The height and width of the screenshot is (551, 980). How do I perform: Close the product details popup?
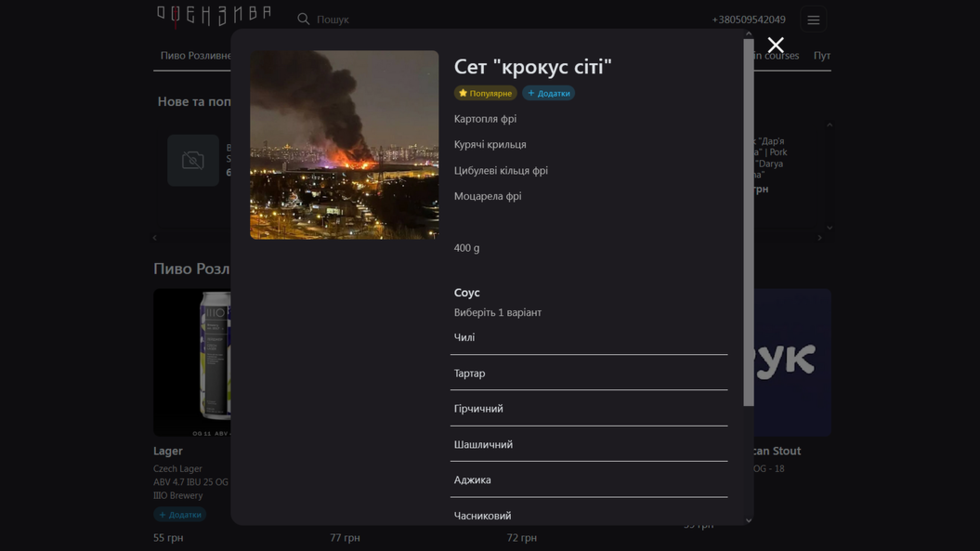click(775, 45)
